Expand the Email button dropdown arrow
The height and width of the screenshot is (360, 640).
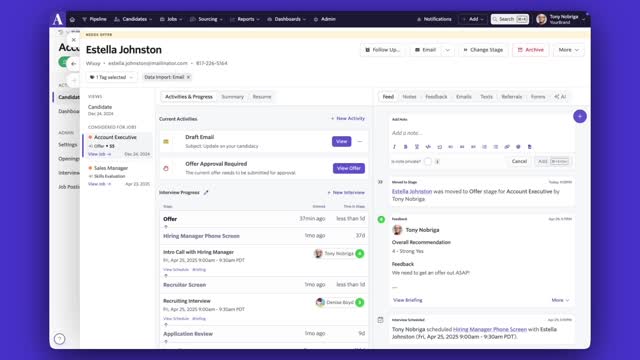click(x=447, y=50)
